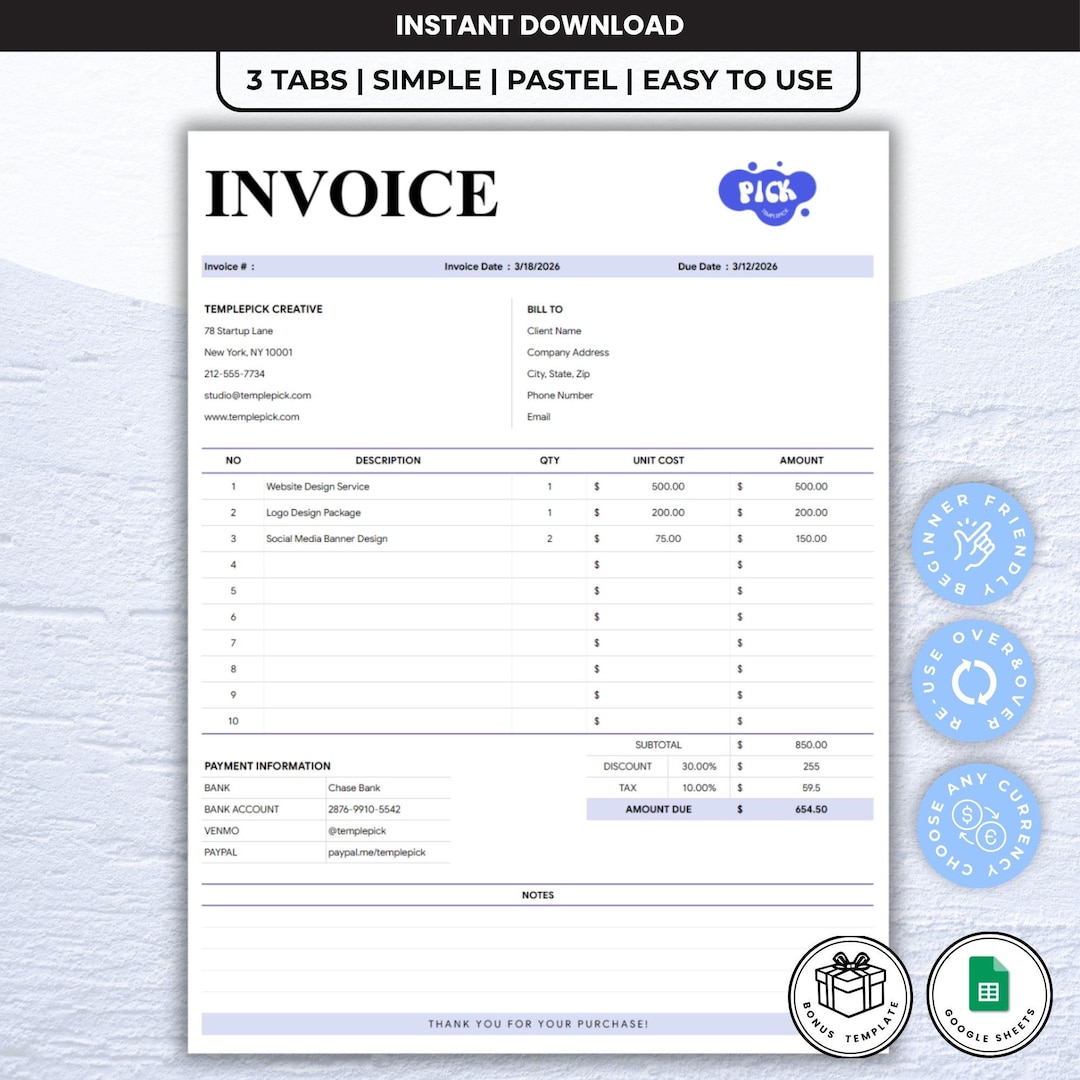Image resolution: width=1080 pixels, height=1080 pixels.
Task: Click Due Date value 3/12/2026
Action: click(x=754, y=267)
